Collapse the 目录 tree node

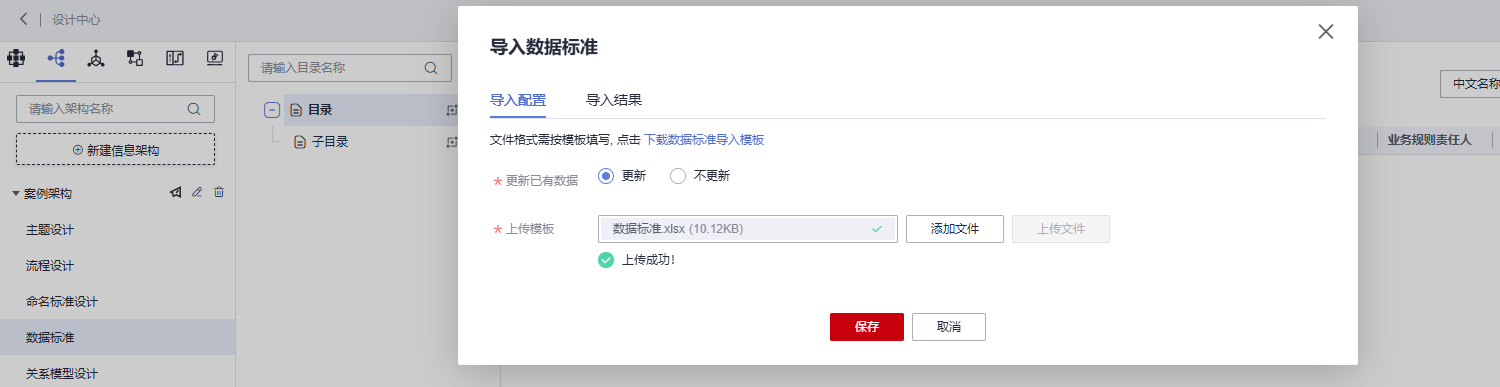click(272, 110)
